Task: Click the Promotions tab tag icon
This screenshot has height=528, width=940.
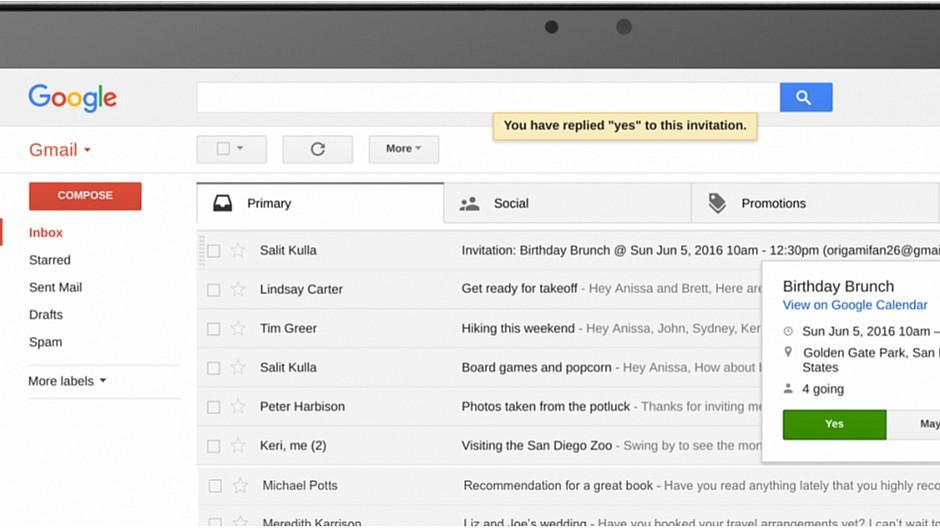Action: 717,203
